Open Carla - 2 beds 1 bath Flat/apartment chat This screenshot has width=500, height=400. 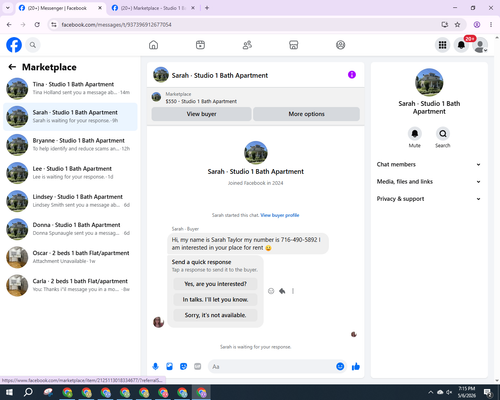[x=70, y=285]
